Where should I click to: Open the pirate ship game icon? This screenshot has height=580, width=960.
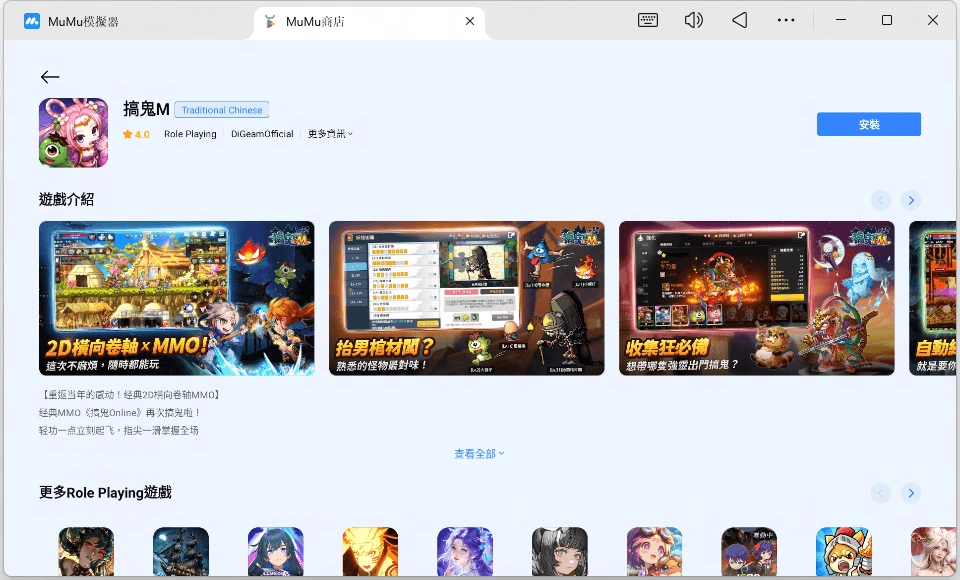(181, 552)
